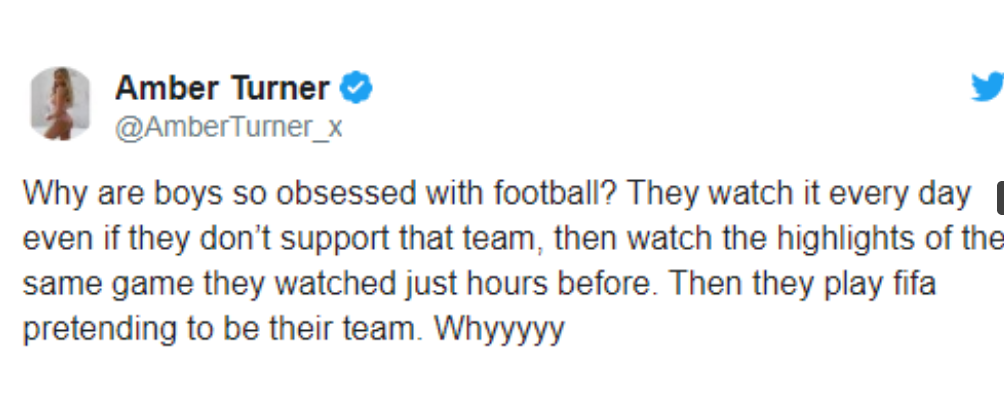Viewport: 1004px width, 415px height.
Task: Click "Whyyyyy" at the tweet's end
Action: point(499,330)
